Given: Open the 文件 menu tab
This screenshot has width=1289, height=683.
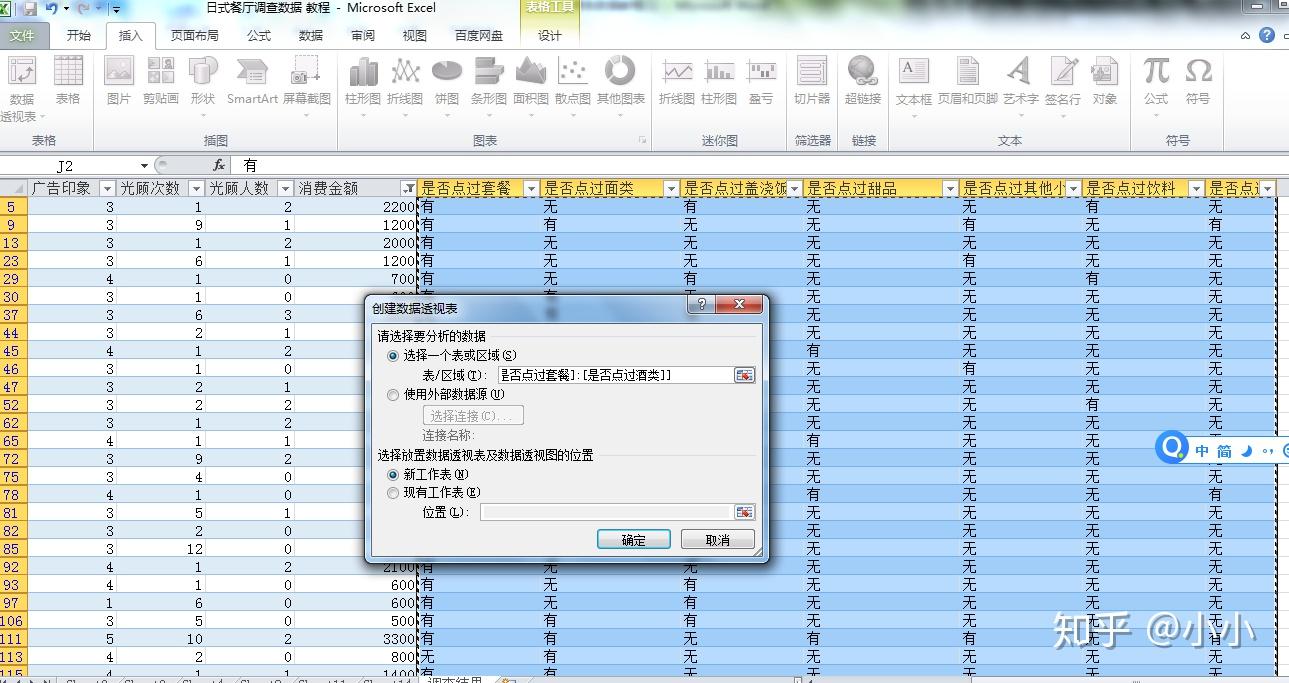Looking at the screenshot, I should click(x=24, y=35).
